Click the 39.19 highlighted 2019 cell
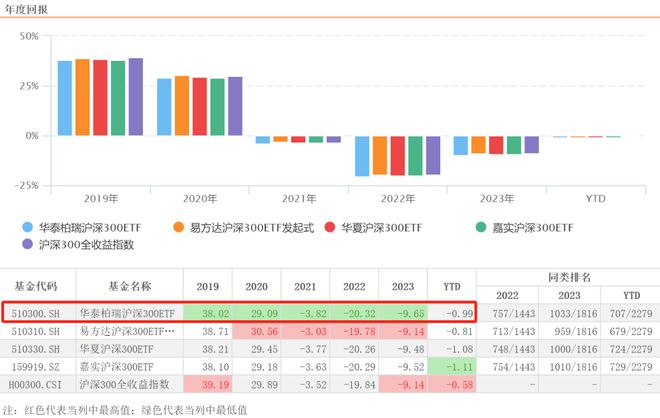Image resolution: width=660 pixels, height=418 pixels. (208, 384)
